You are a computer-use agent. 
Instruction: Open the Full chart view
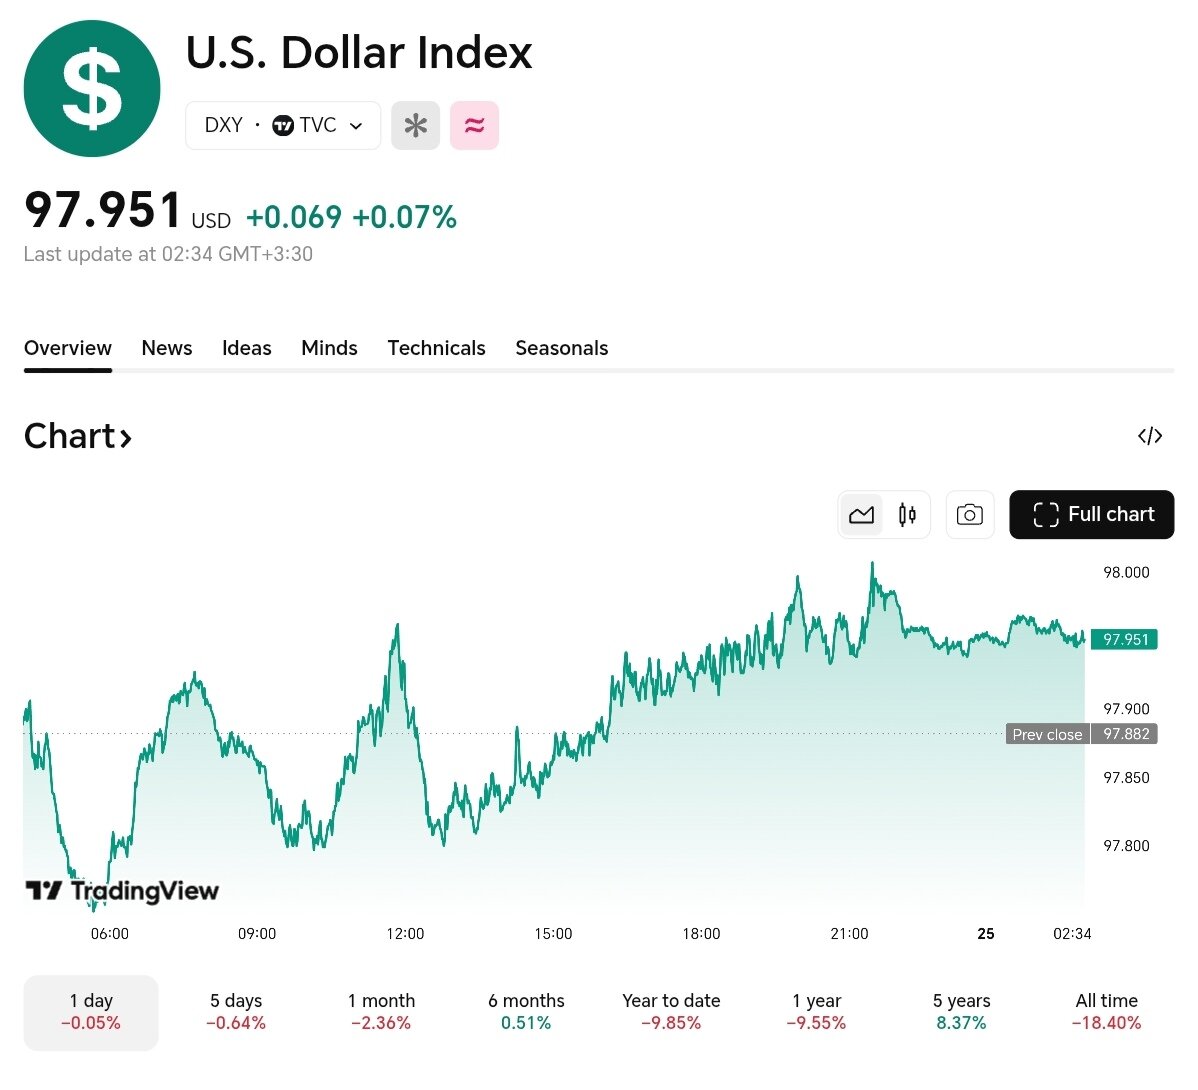coord(1092,515)
